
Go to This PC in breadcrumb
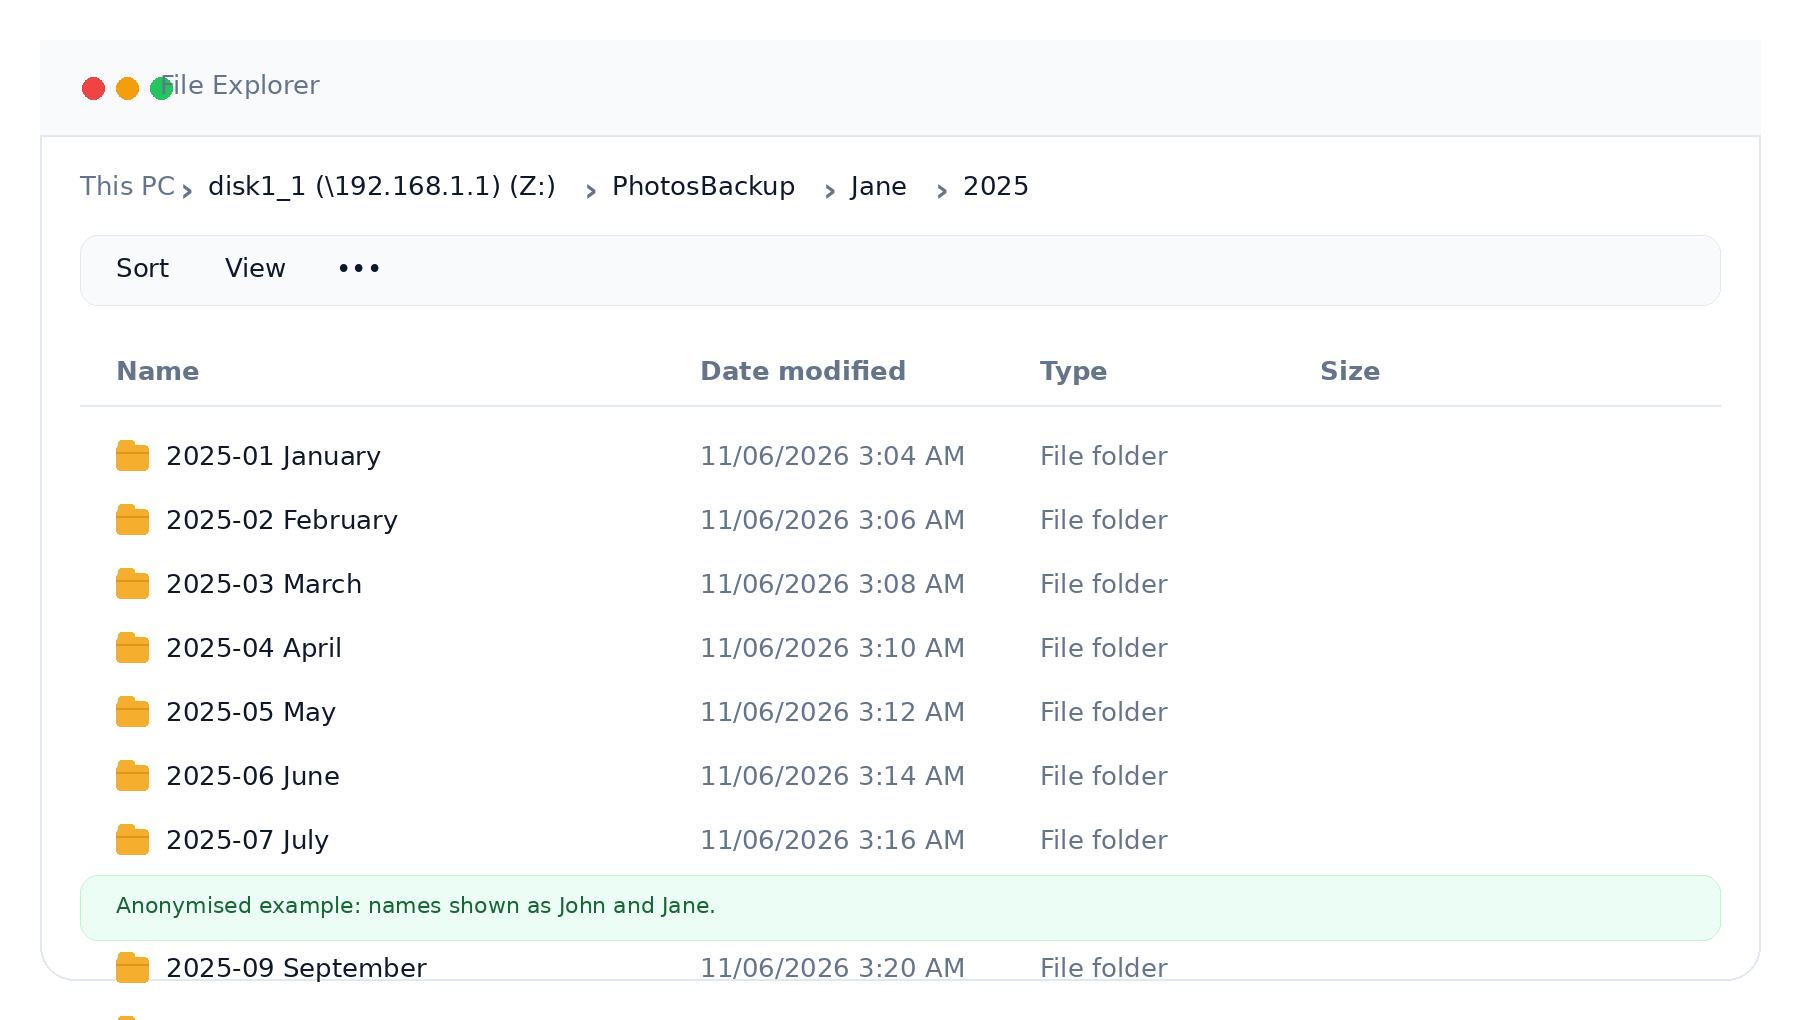click(x=127, y=187)
